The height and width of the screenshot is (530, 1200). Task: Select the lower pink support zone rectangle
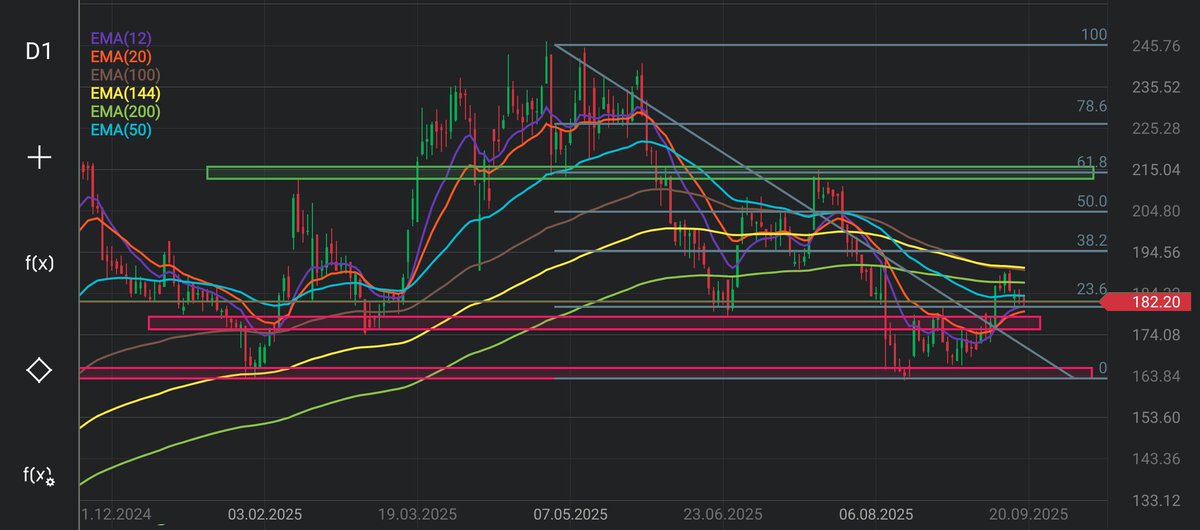586,373
